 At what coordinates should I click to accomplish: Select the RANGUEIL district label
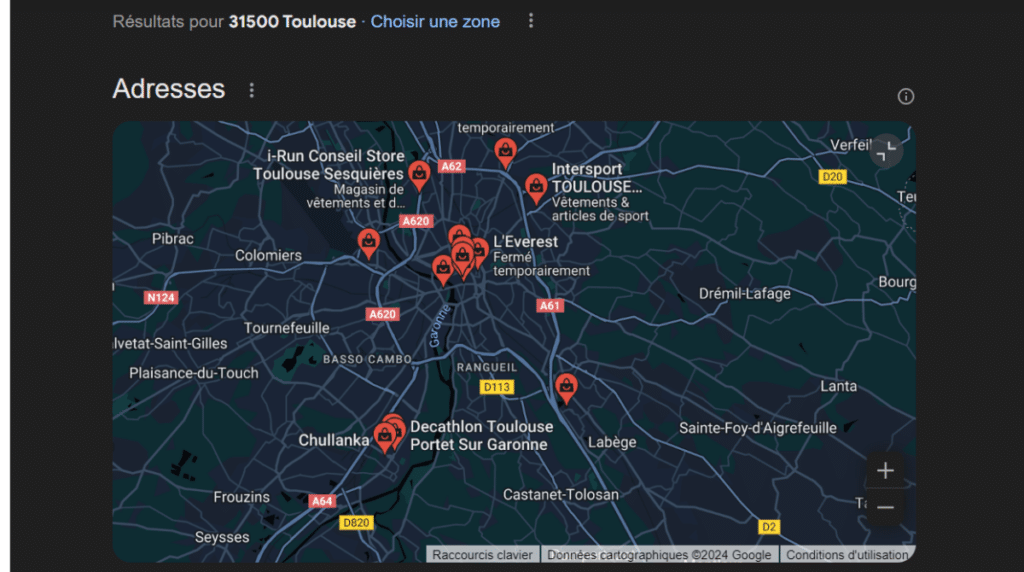(487, 368)
